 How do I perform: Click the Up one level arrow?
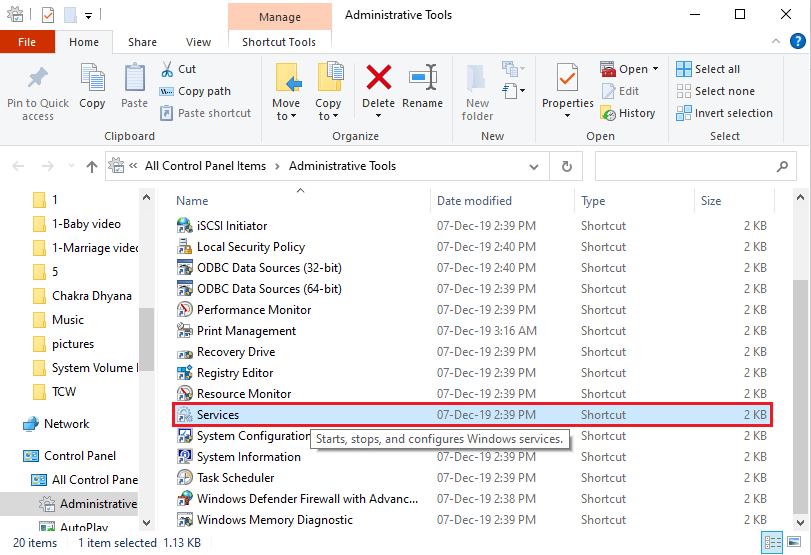tap(92, 167)
